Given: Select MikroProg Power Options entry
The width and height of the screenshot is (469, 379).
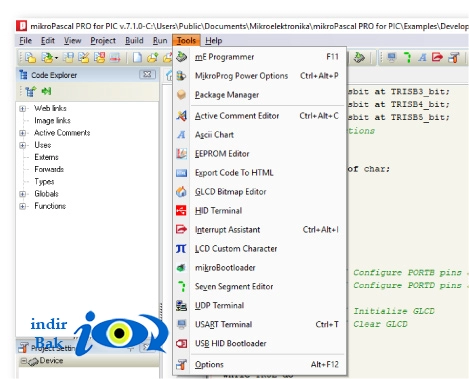Looking at the screenshot, I should pos(260,76).
